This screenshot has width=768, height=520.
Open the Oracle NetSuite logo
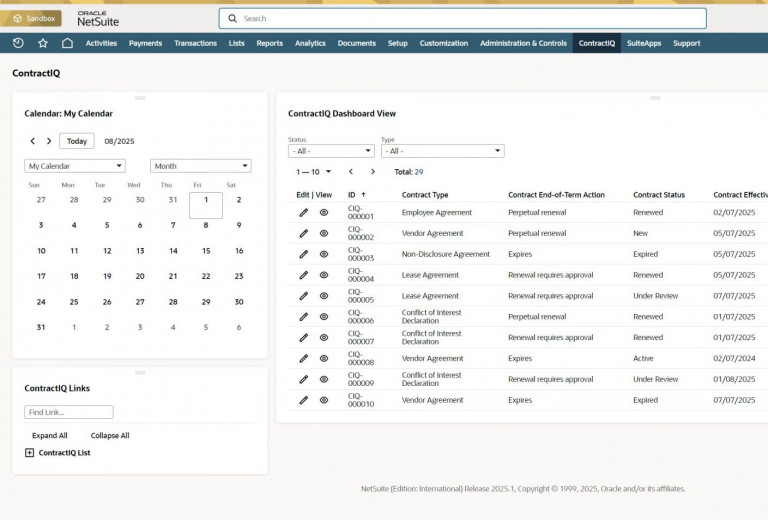[98, 19]
